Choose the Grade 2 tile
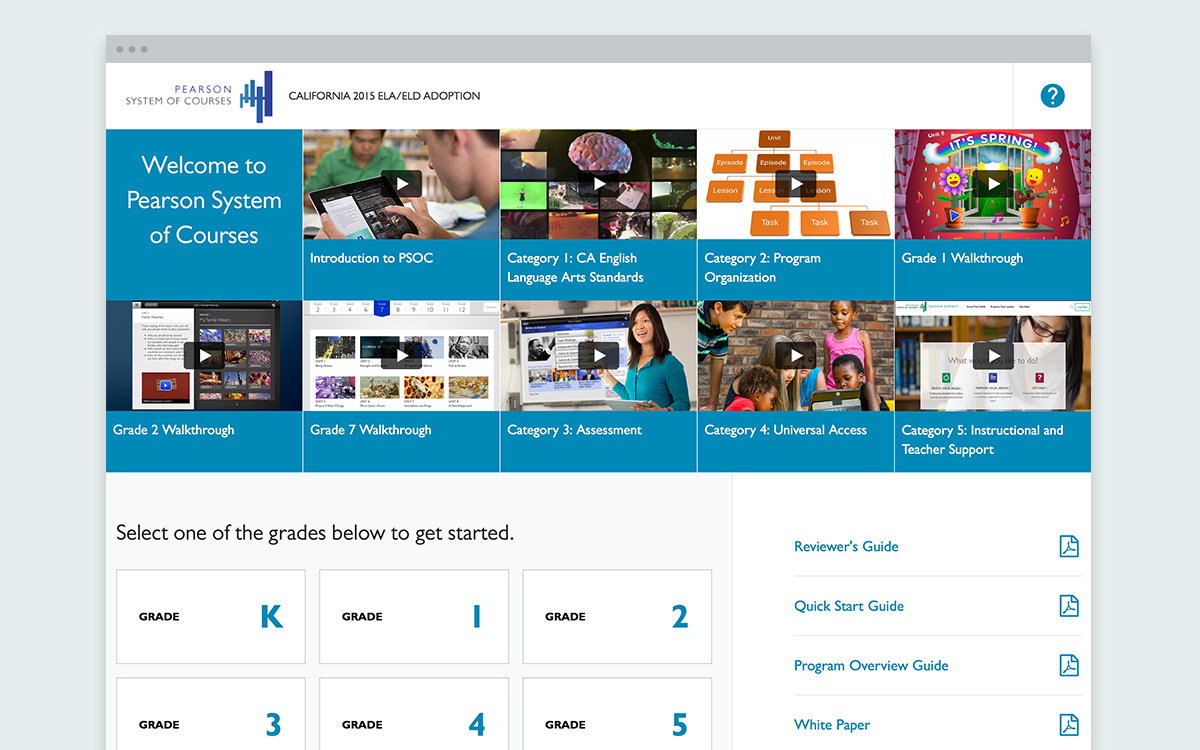 tap(616, 617)
